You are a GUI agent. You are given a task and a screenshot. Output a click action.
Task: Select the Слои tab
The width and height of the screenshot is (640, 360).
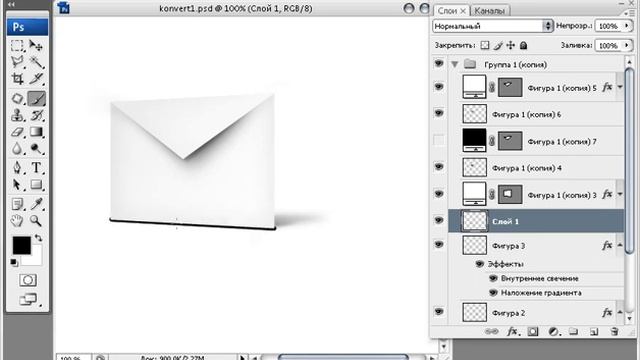451,11
